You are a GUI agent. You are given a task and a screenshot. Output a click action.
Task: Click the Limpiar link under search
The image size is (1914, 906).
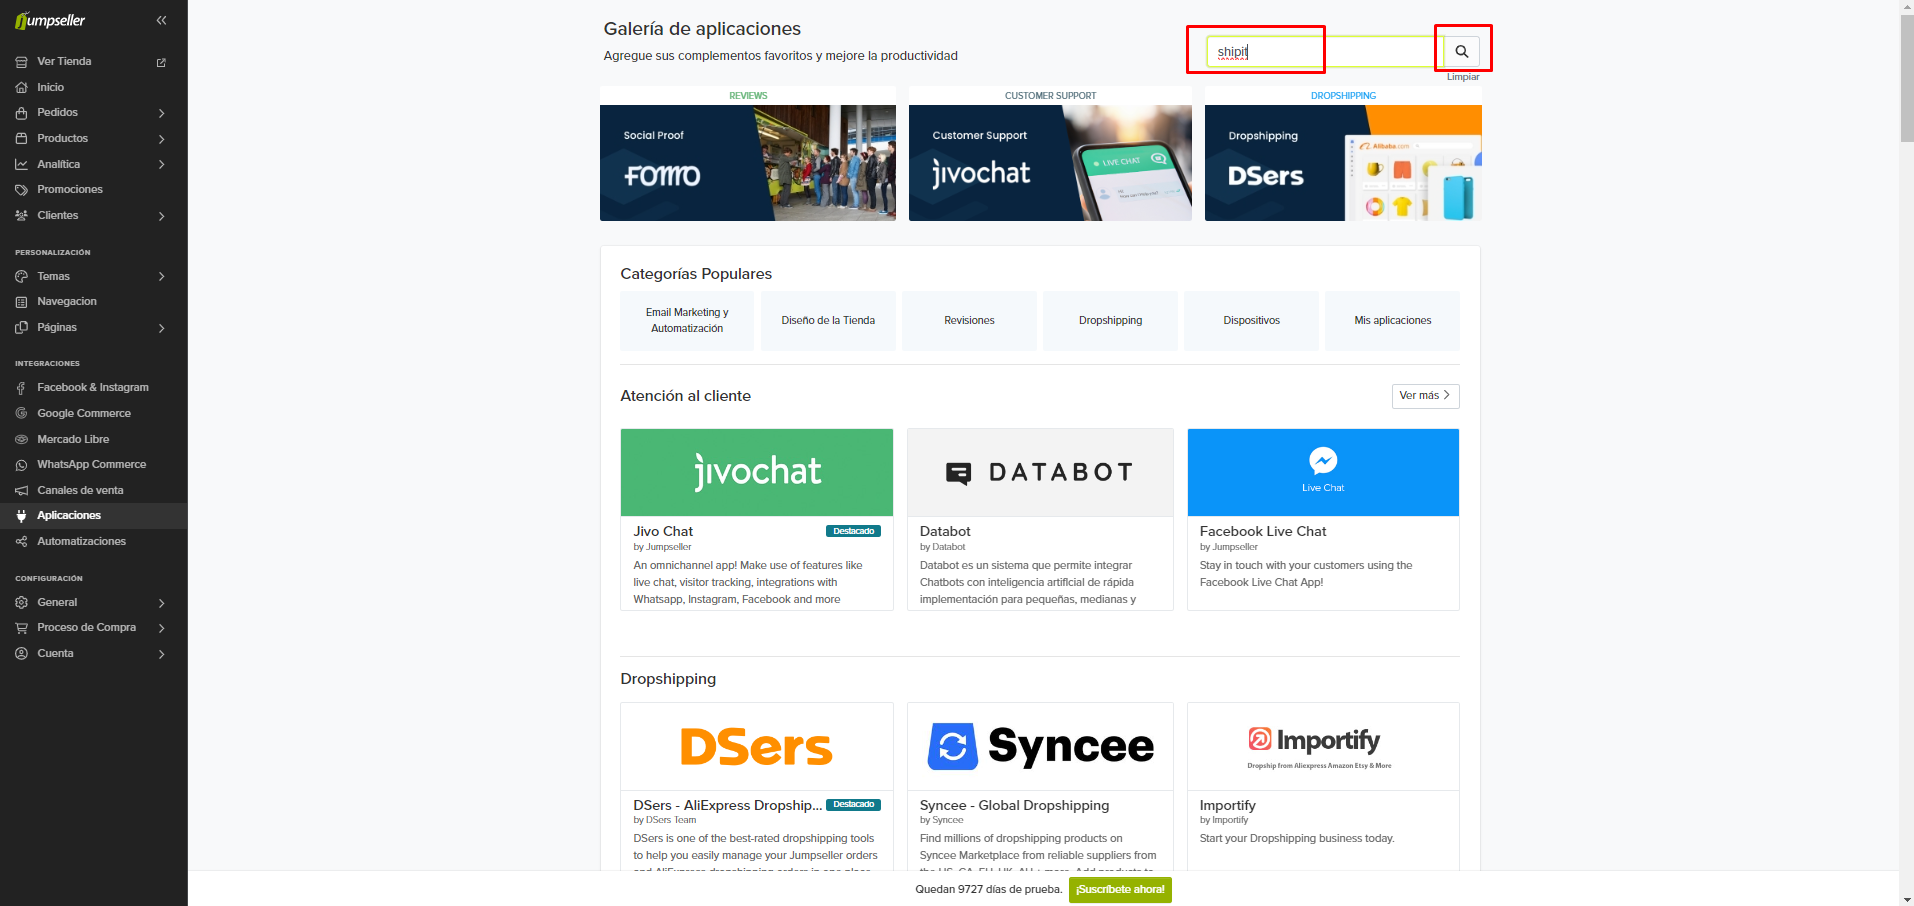pyautogui.click(x=1462, y=77)
